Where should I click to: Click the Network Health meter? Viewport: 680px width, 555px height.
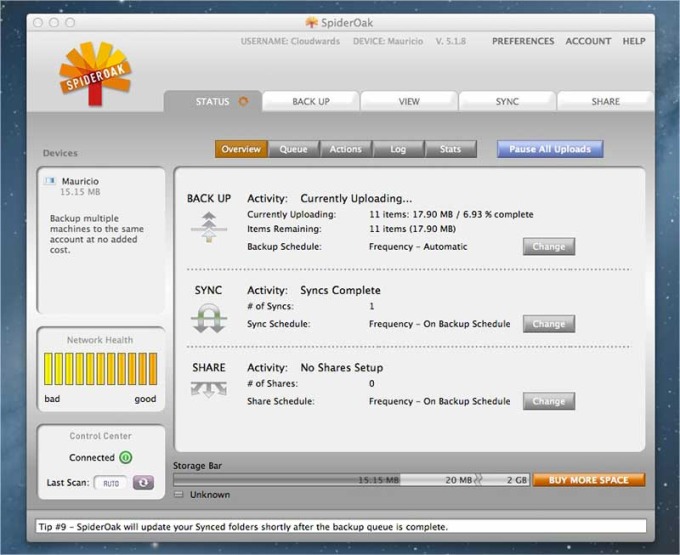(x=100, y=369)
